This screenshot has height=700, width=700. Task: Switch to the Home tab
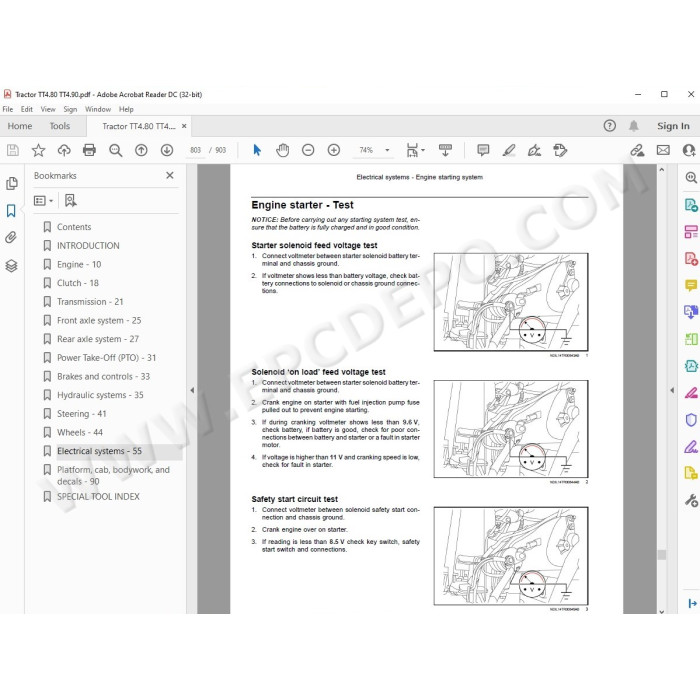20,126
